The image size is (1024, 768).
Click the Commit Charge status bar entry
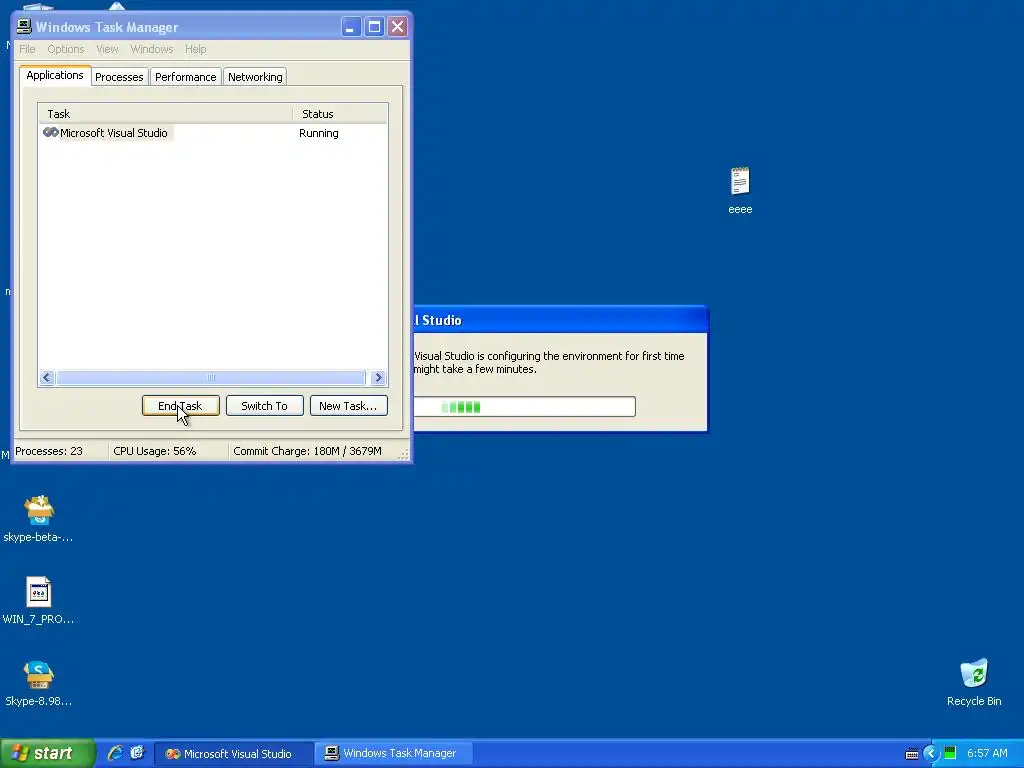pos(308,451)
